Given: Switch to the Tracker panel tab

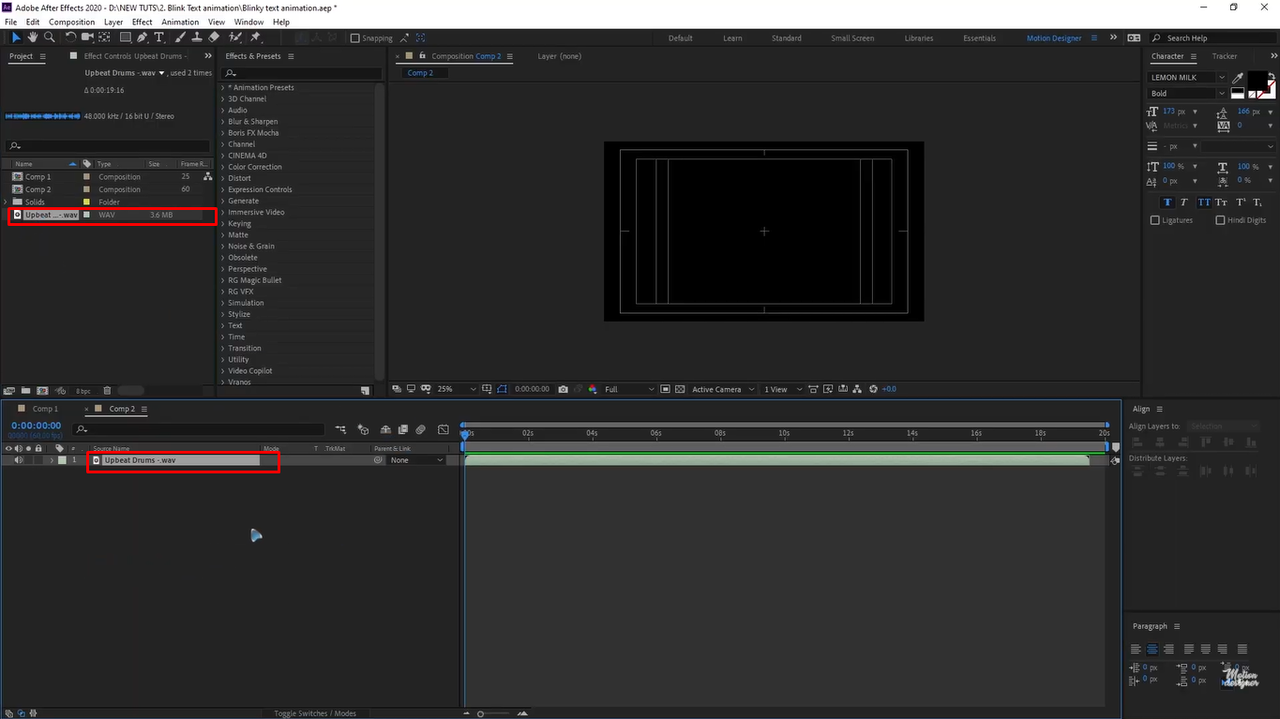Looking at the screenshot, I should [x=1224, y=56].
